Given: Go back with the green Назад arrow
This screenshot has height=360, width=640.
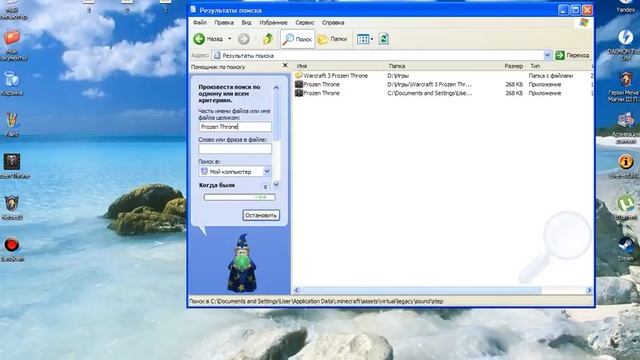Looking at the screenshot, I should tap(208, 39).
